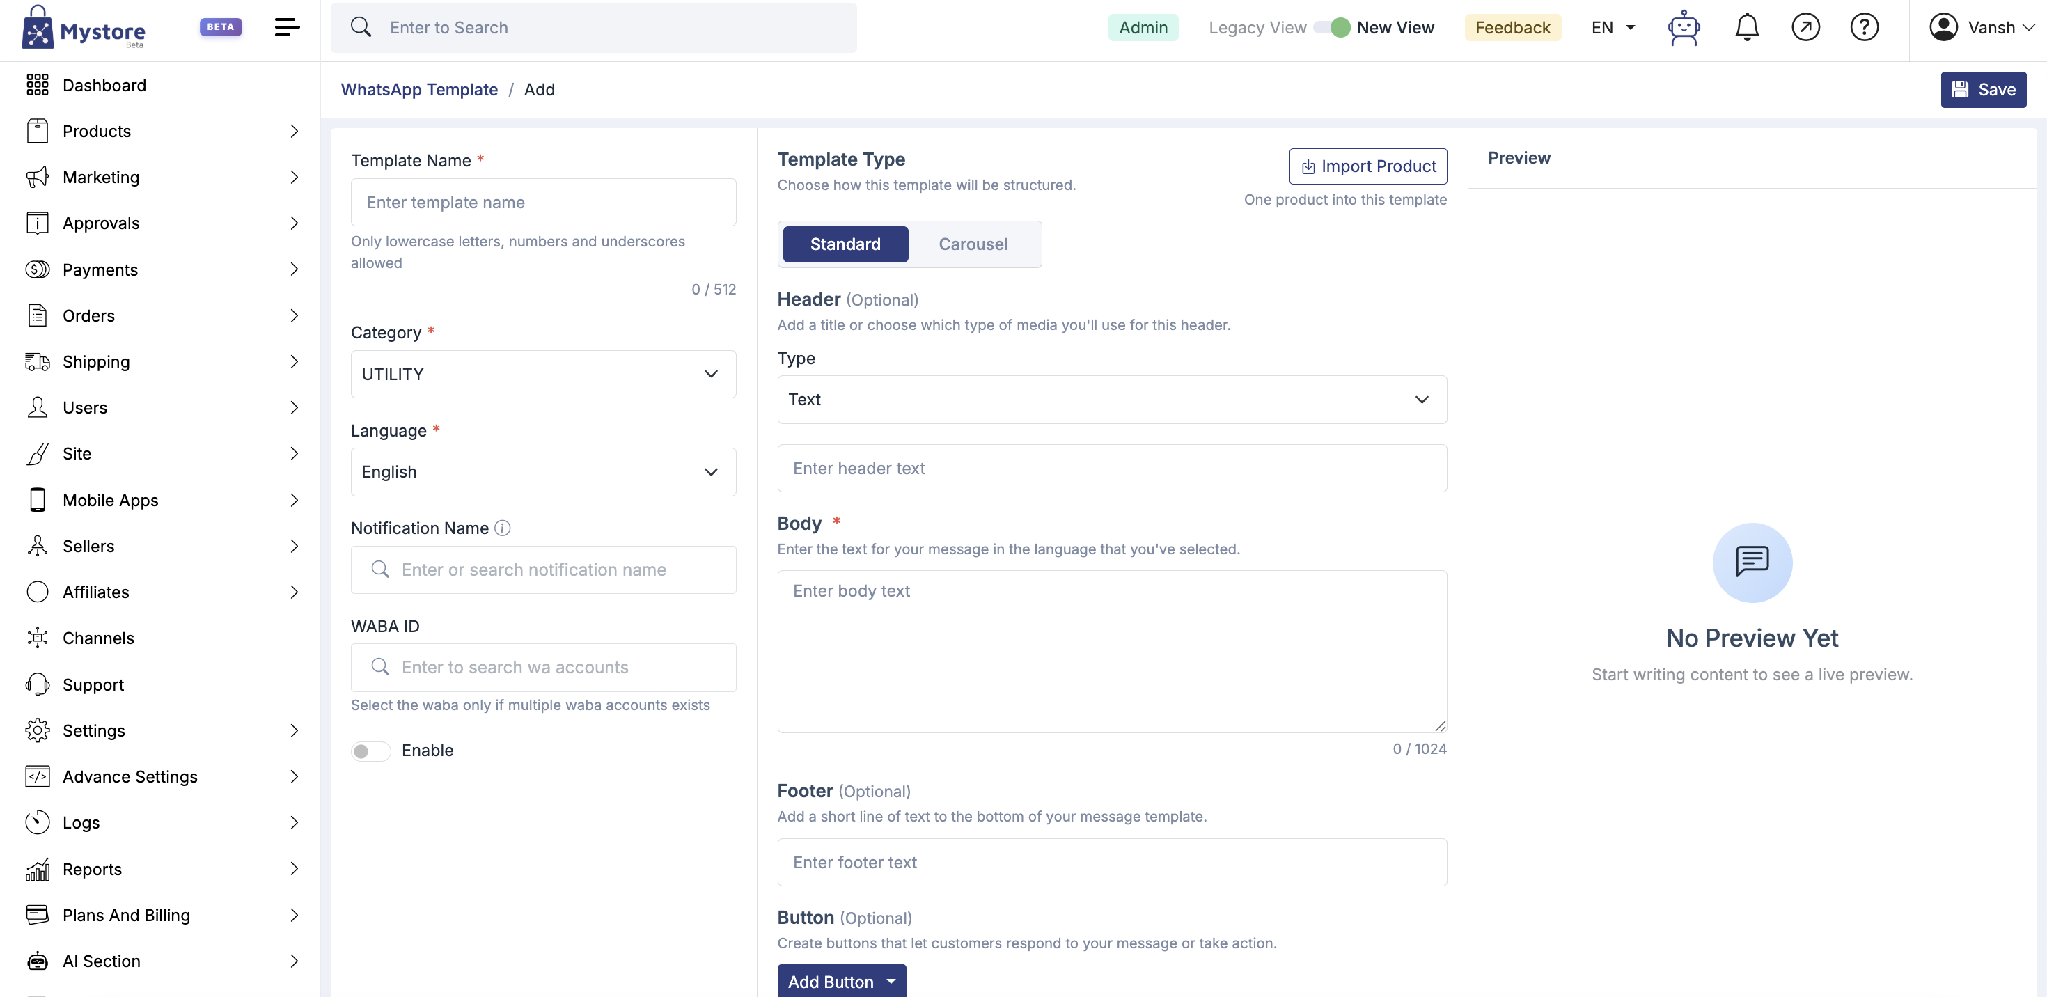Expand the Orders submenu chevron
The height and width of the screenshot is (997, 2047).
294,316
